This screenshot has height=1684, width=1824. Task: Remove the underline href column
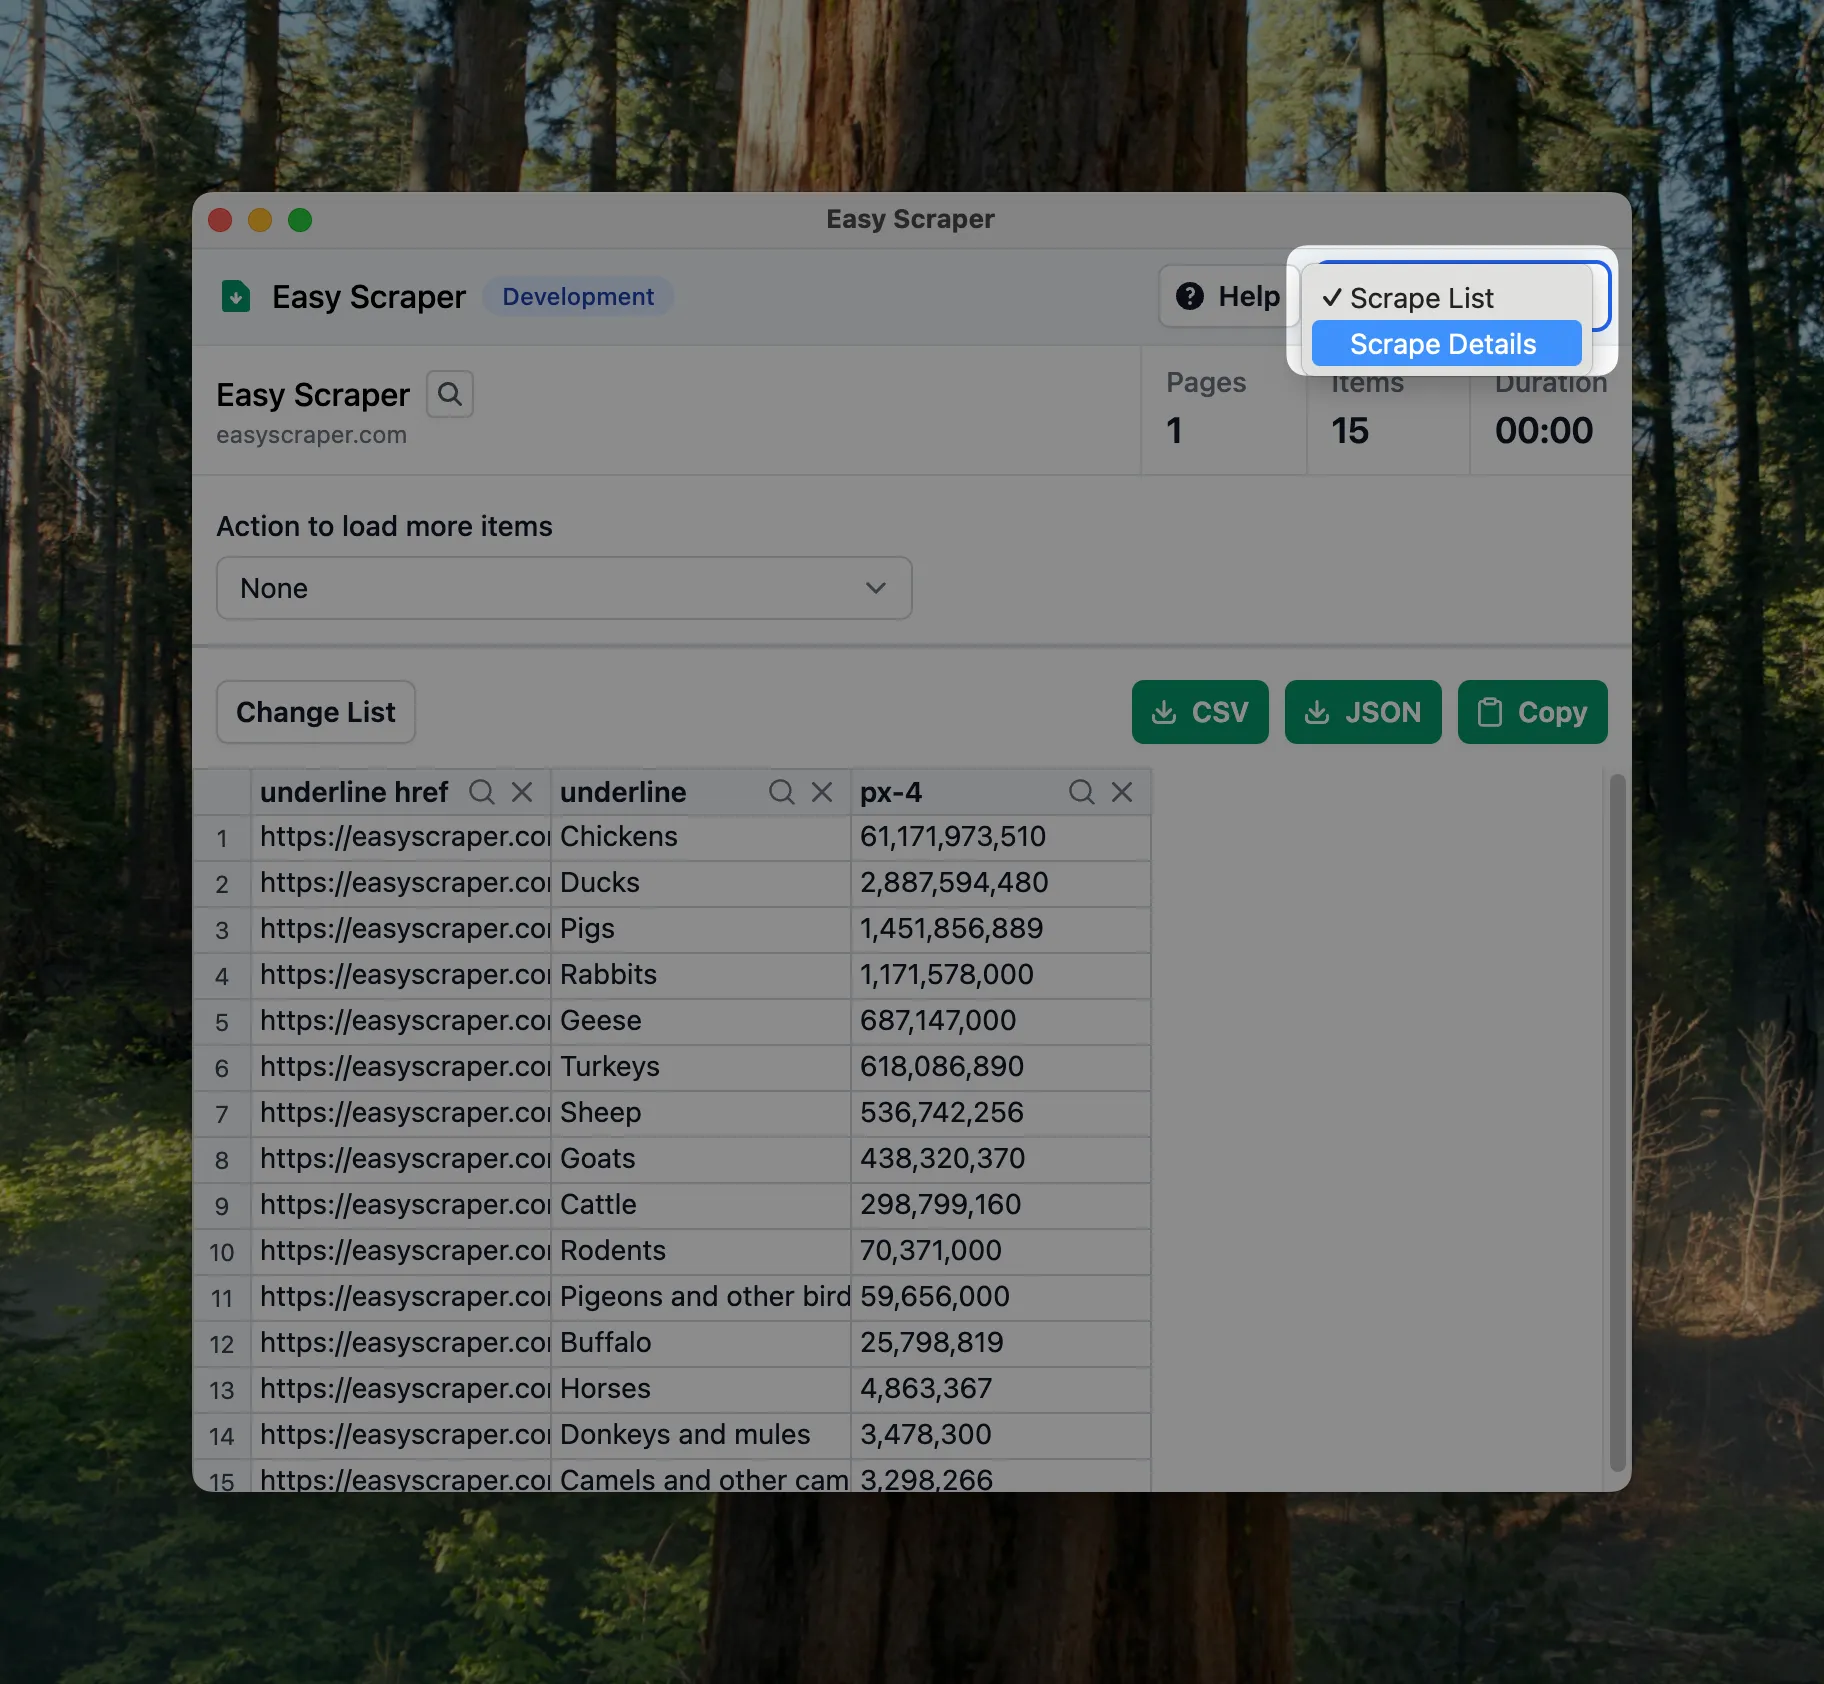pos(522,792)
